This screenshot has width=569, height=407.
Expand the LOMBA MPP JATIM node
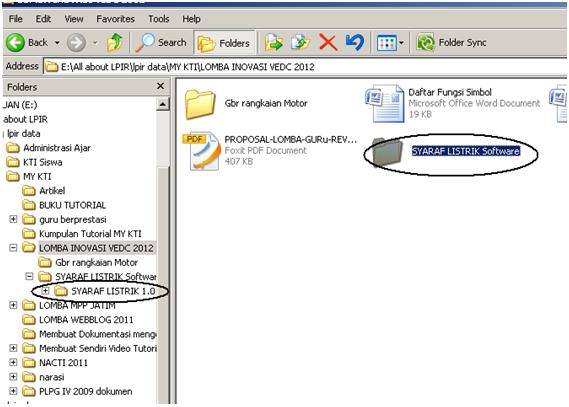[13, 305]
